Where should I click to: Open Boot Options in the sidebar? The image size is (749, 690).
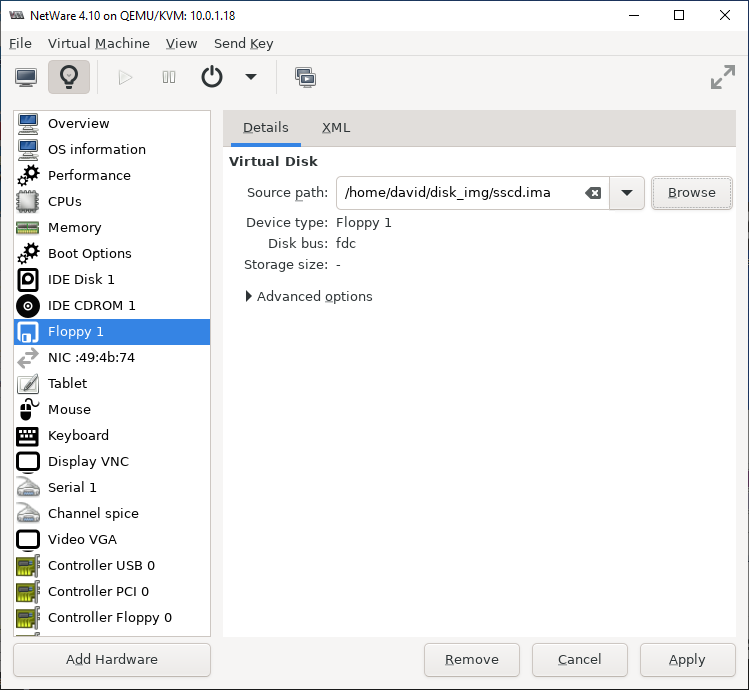point(89,254)
